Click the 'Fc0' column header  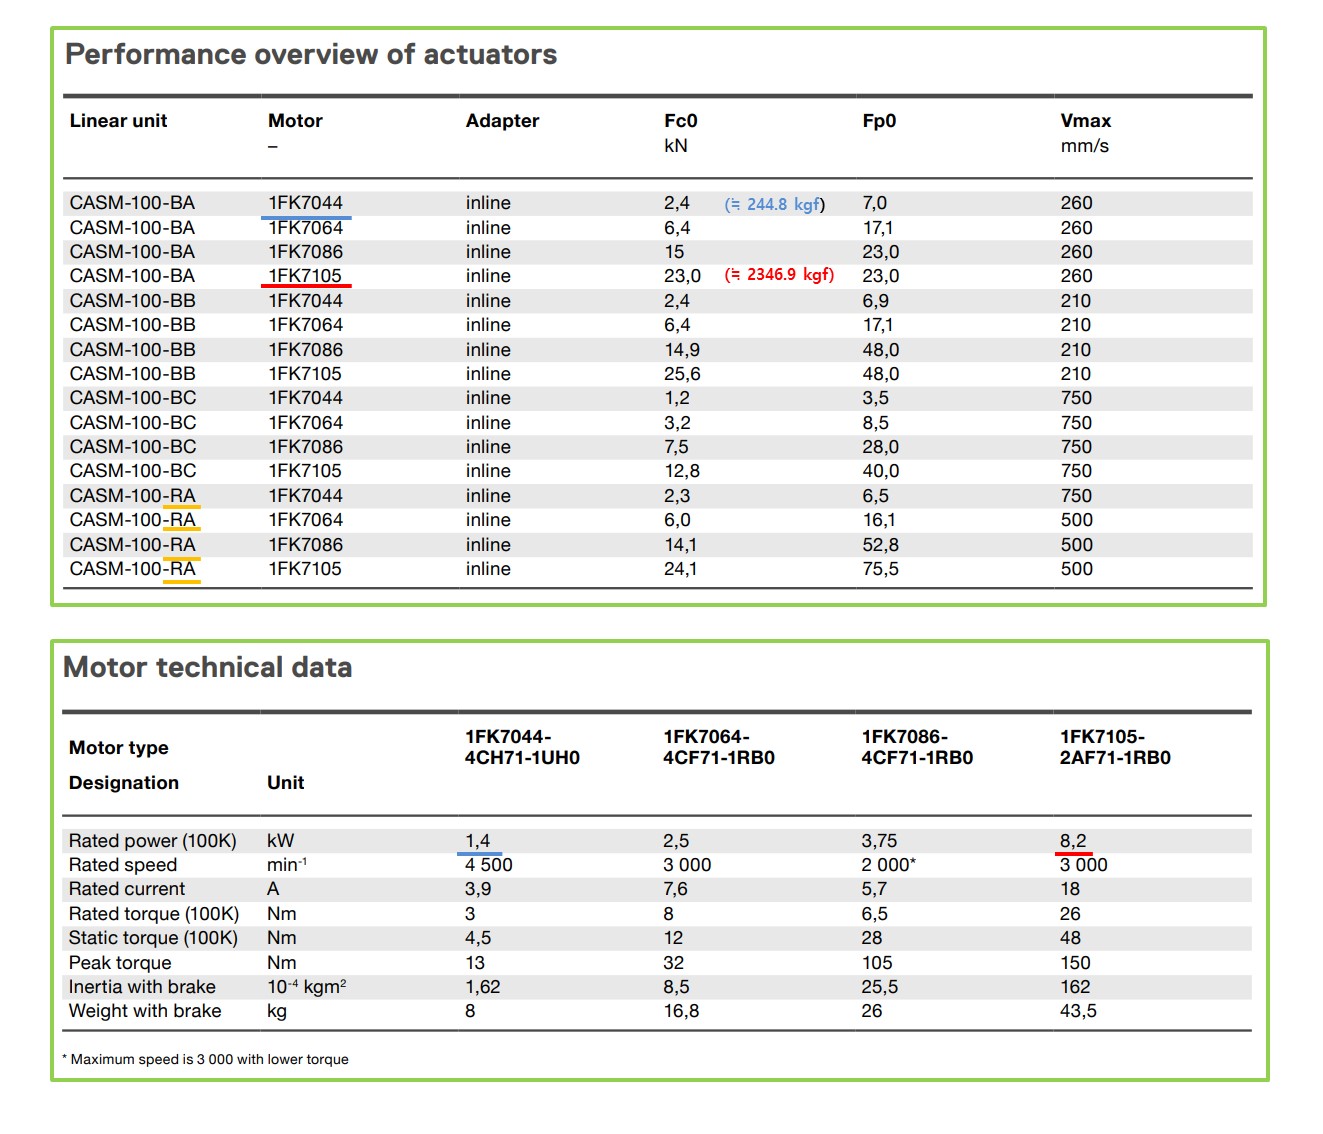point(681,121)
